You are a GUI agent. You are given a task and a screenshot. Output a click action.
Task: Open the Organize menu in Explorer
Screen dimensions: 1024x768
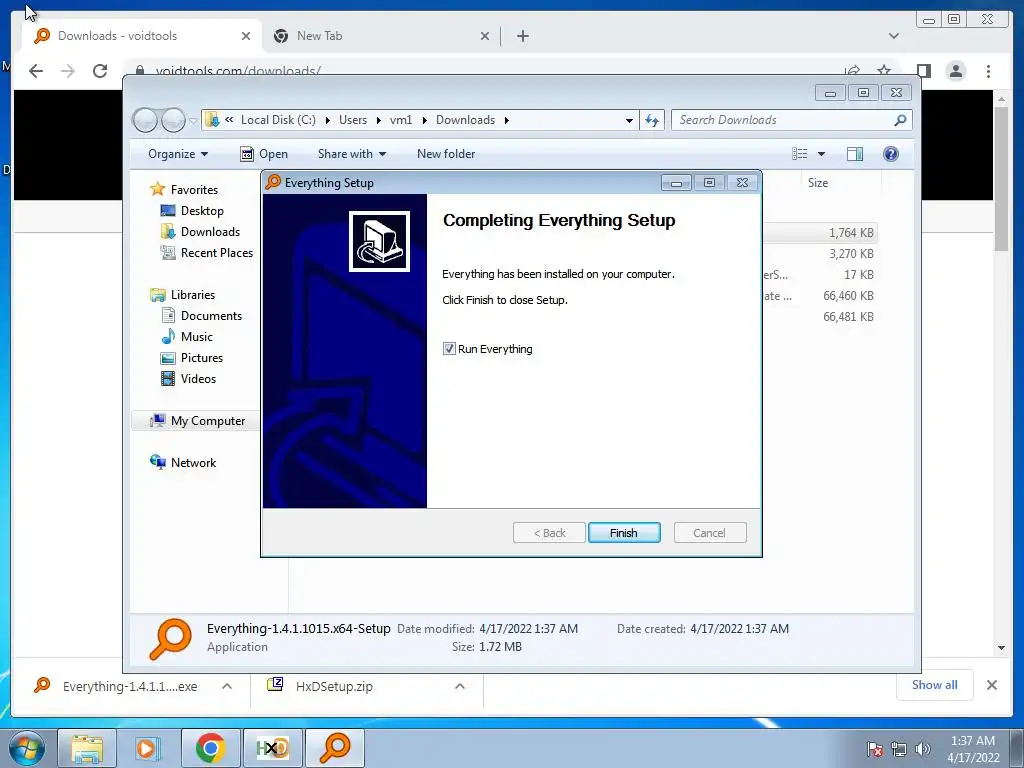pos(178,154)
